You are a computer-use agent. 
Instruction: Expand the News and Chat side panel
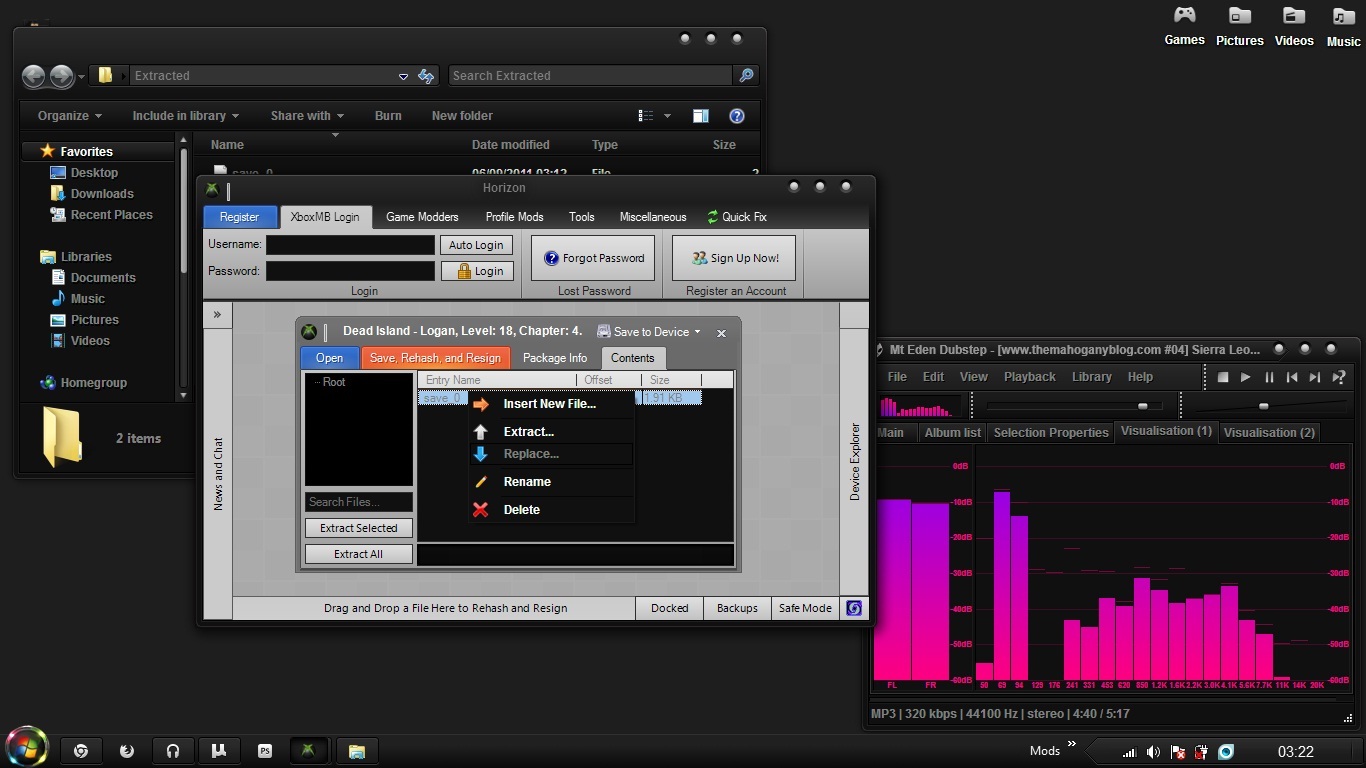coord(217,314)
